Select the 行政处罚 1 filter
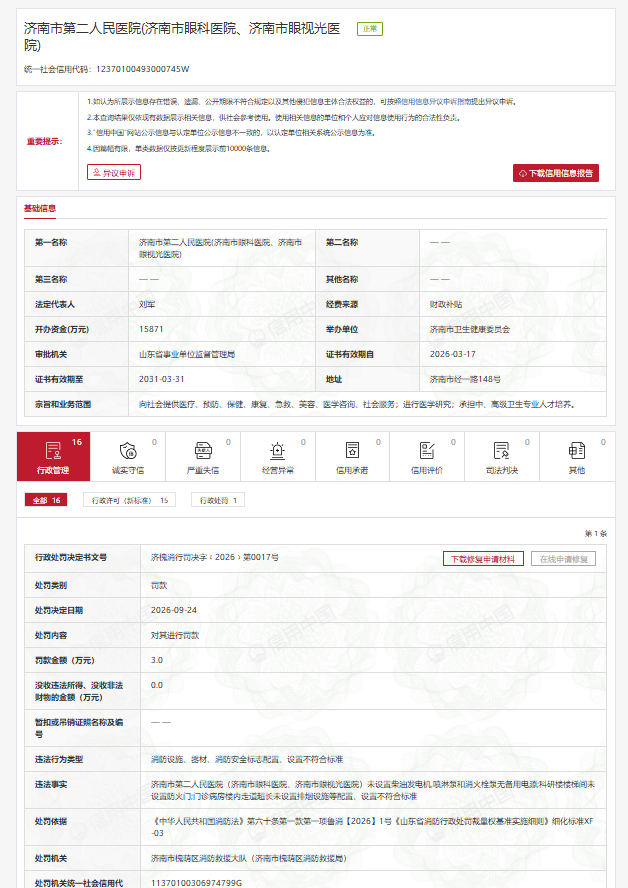 218,500
